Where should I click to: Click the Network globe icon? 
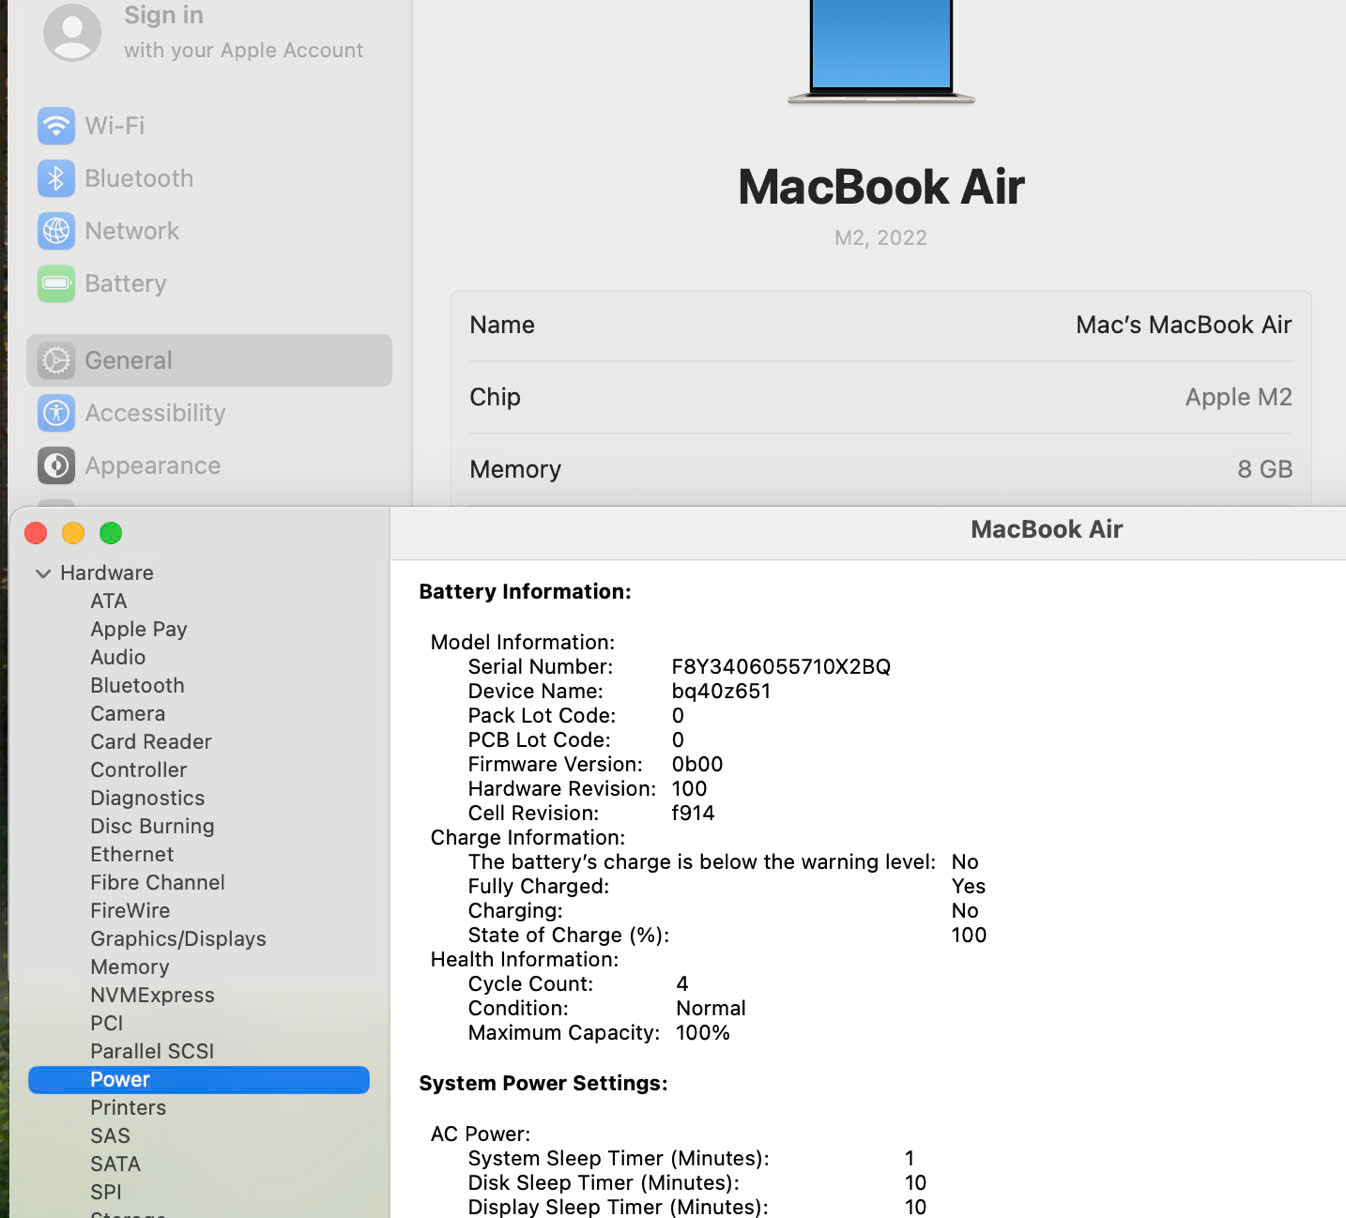tap(56, 231)
